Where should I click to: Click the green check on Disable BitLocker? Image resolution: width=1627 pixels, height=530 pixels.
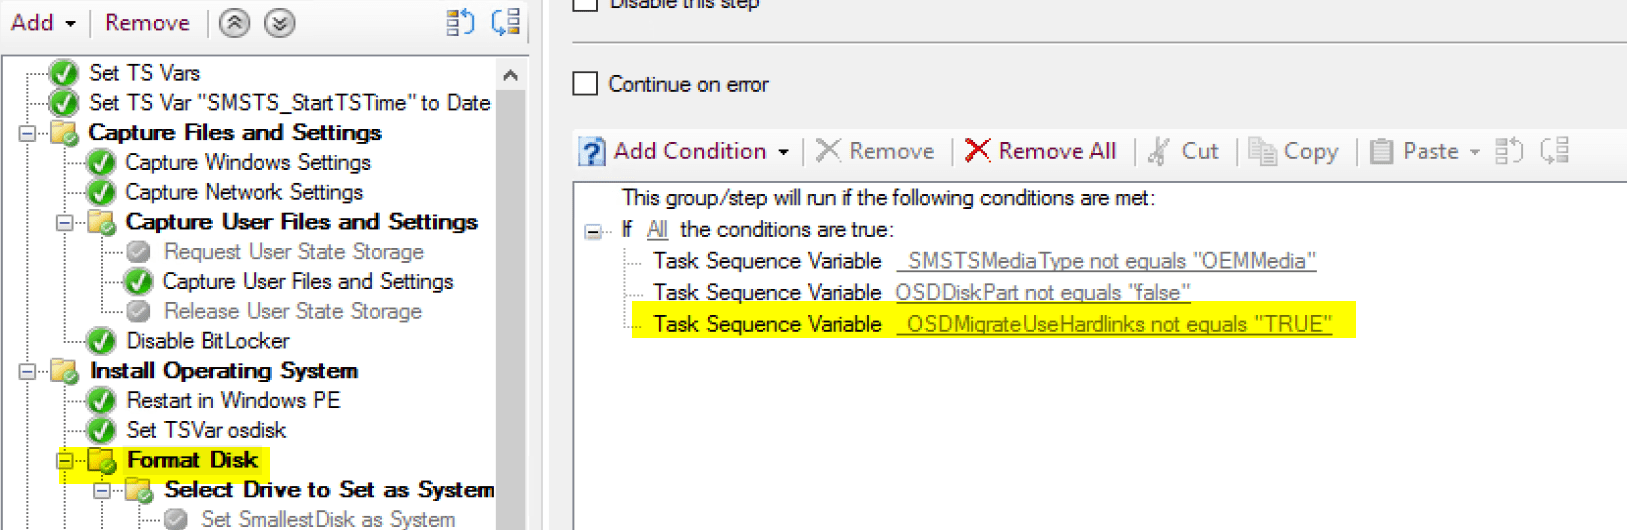pos(101,341)
